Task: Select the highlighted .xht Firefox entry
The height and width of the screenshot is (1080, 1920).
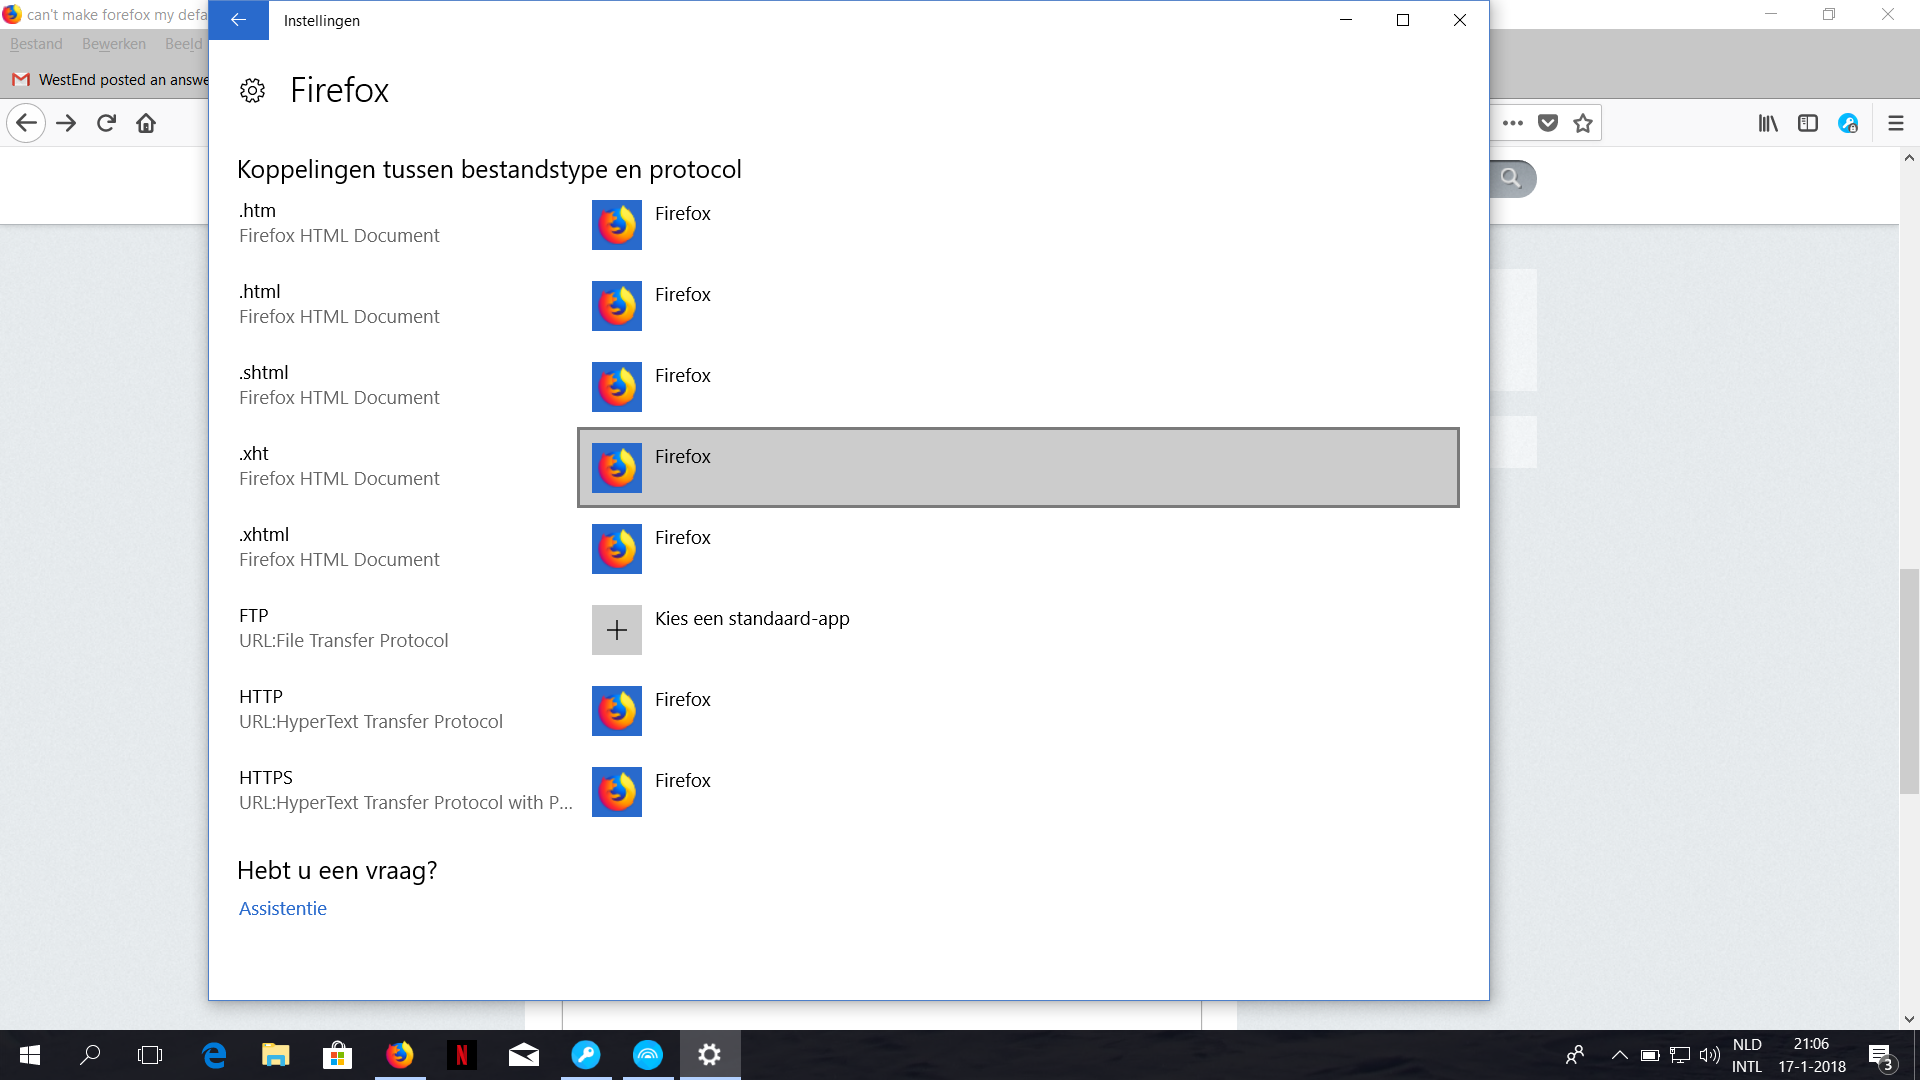Action: (x=1018, y=467)
